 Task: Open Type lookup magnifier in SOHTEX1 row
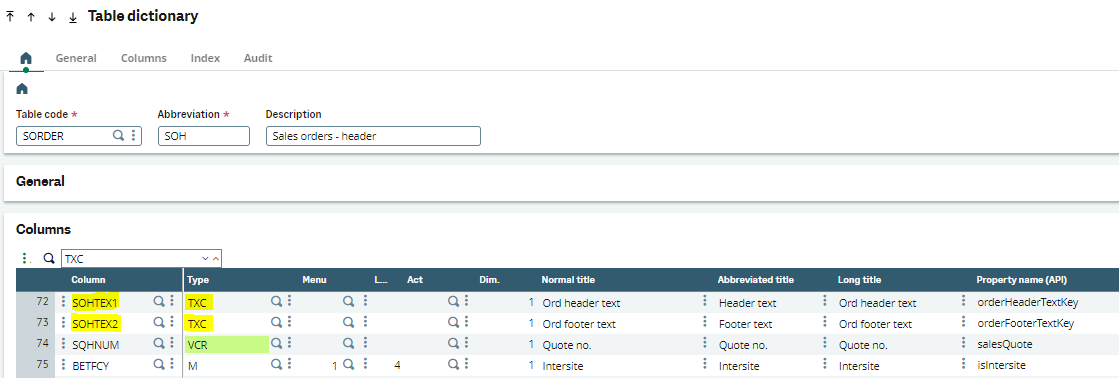click(276, 302)
